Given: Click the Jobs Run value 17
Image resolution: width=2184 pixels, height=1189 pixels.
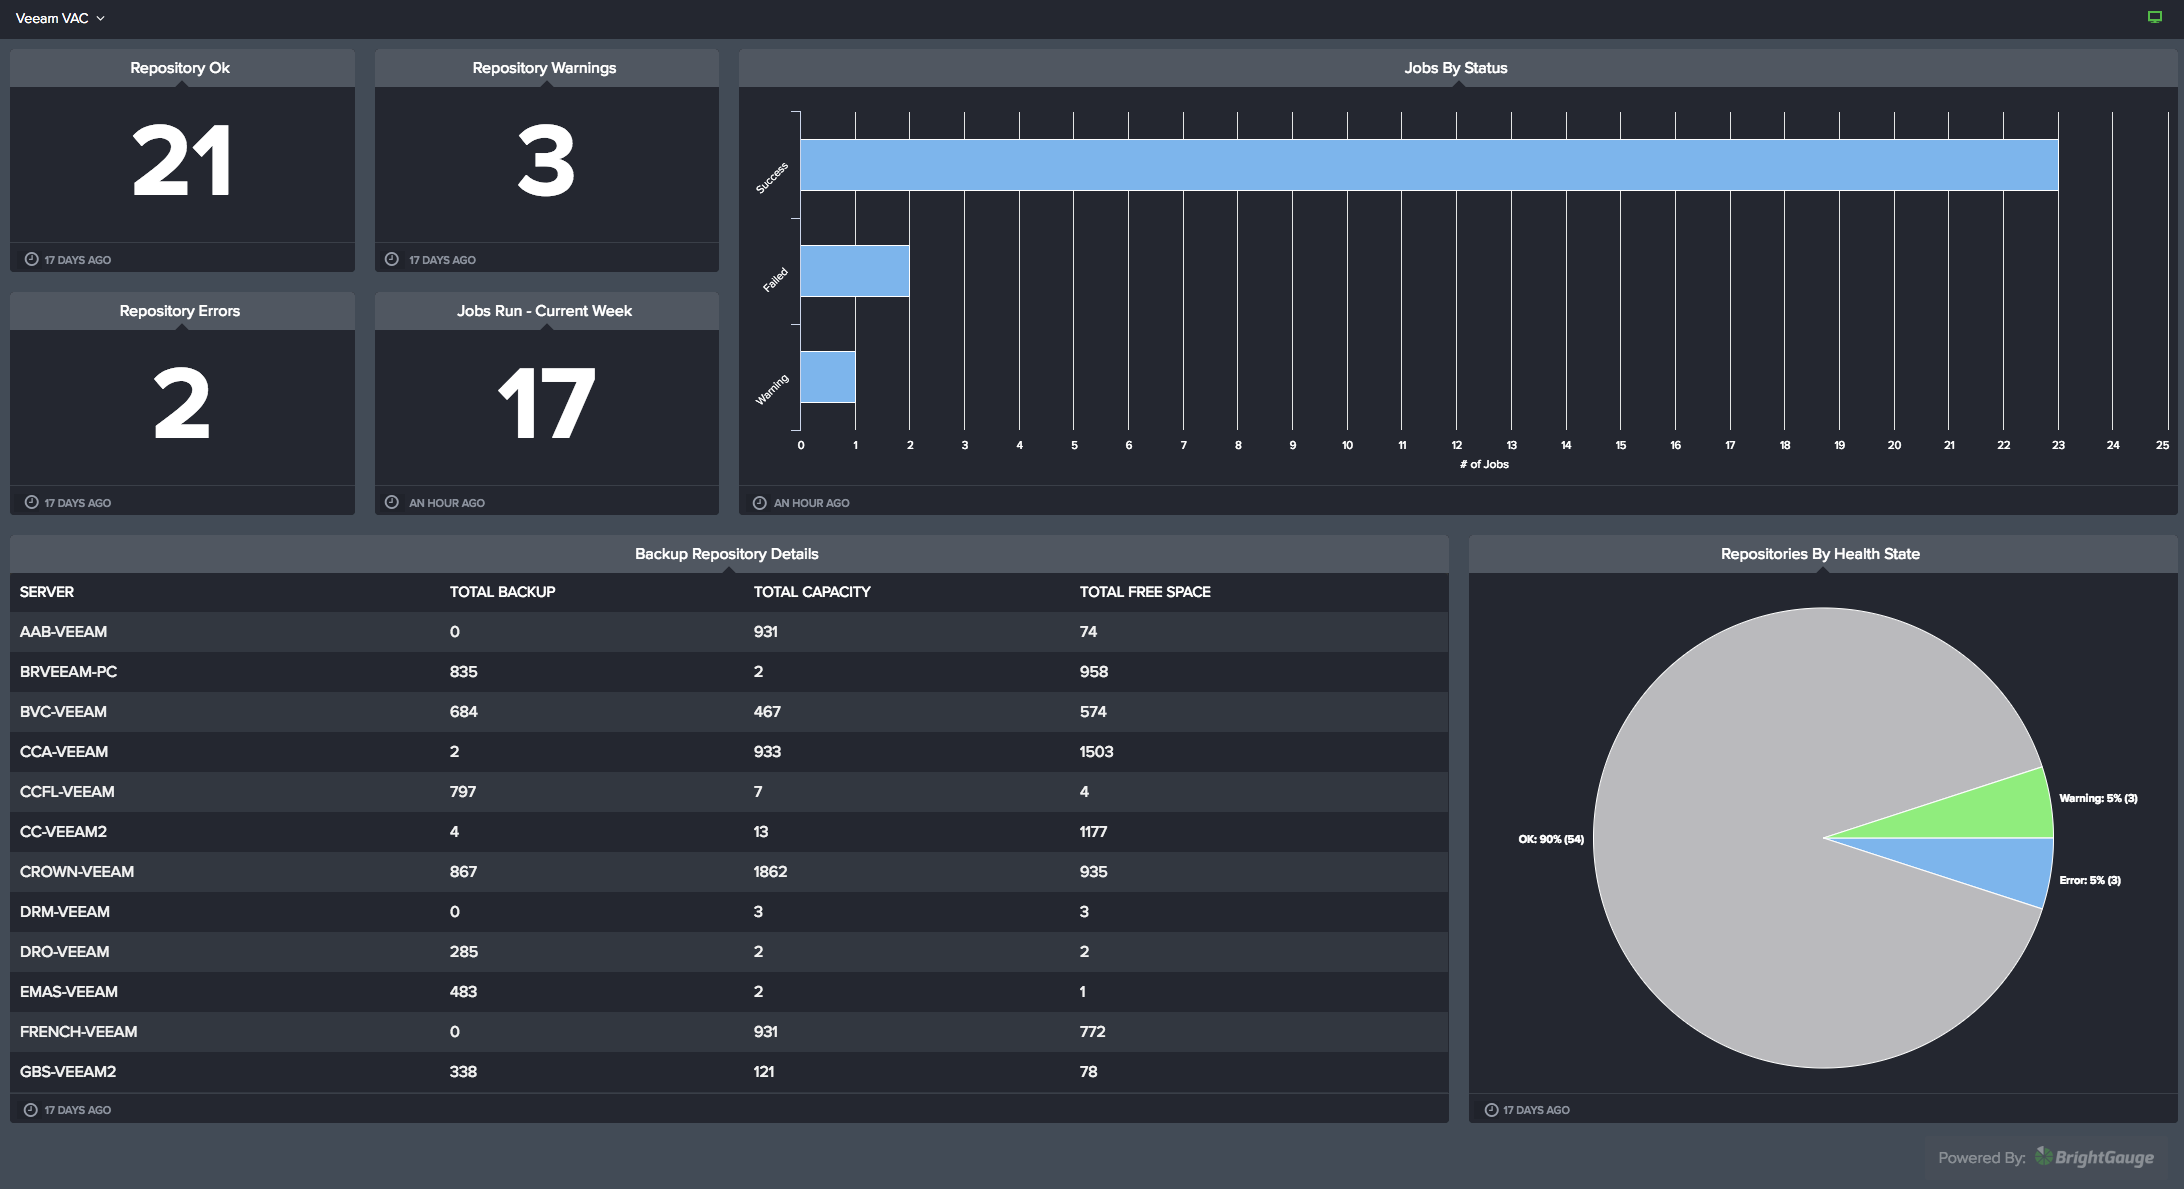Looking at the screenshot, I should coord(546,403).
